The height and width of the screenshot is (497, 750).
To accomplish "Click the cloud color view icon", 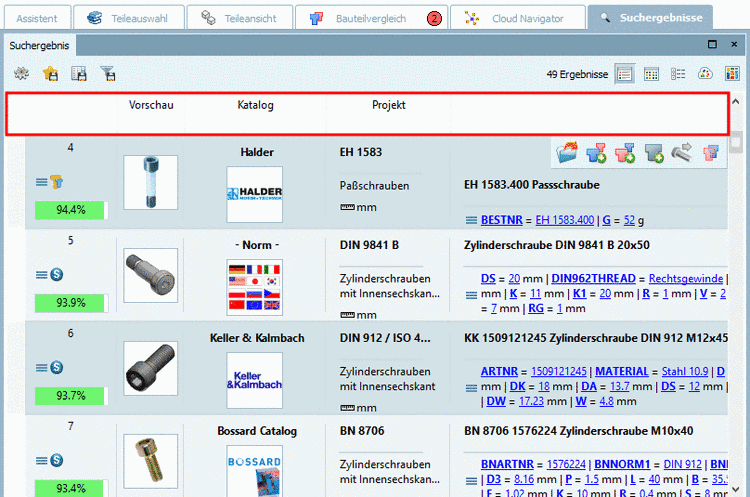I will (705, 74).
